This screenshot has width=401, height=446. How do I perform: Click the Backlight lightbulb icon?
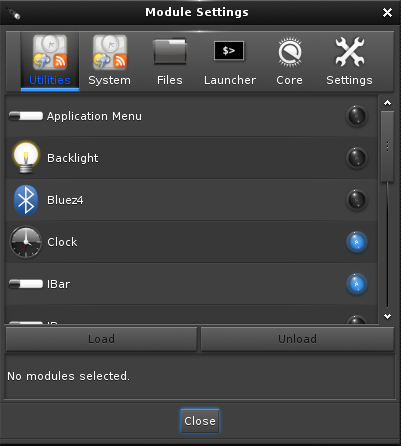coord(26,158)
